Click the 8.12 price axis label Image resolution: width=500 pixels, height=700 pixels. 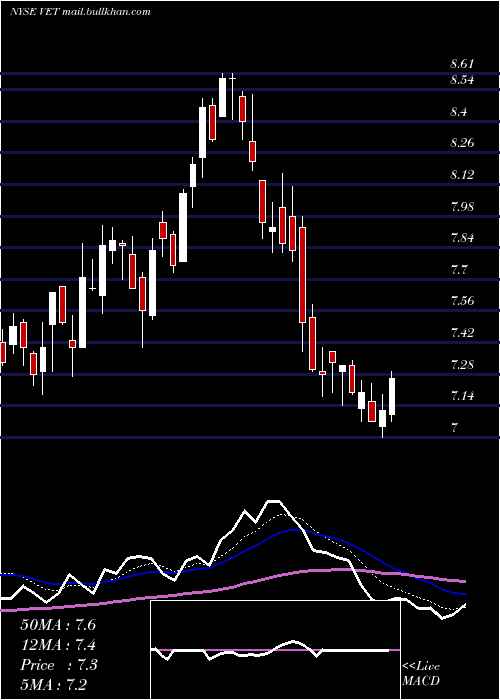tap(462, 175)
